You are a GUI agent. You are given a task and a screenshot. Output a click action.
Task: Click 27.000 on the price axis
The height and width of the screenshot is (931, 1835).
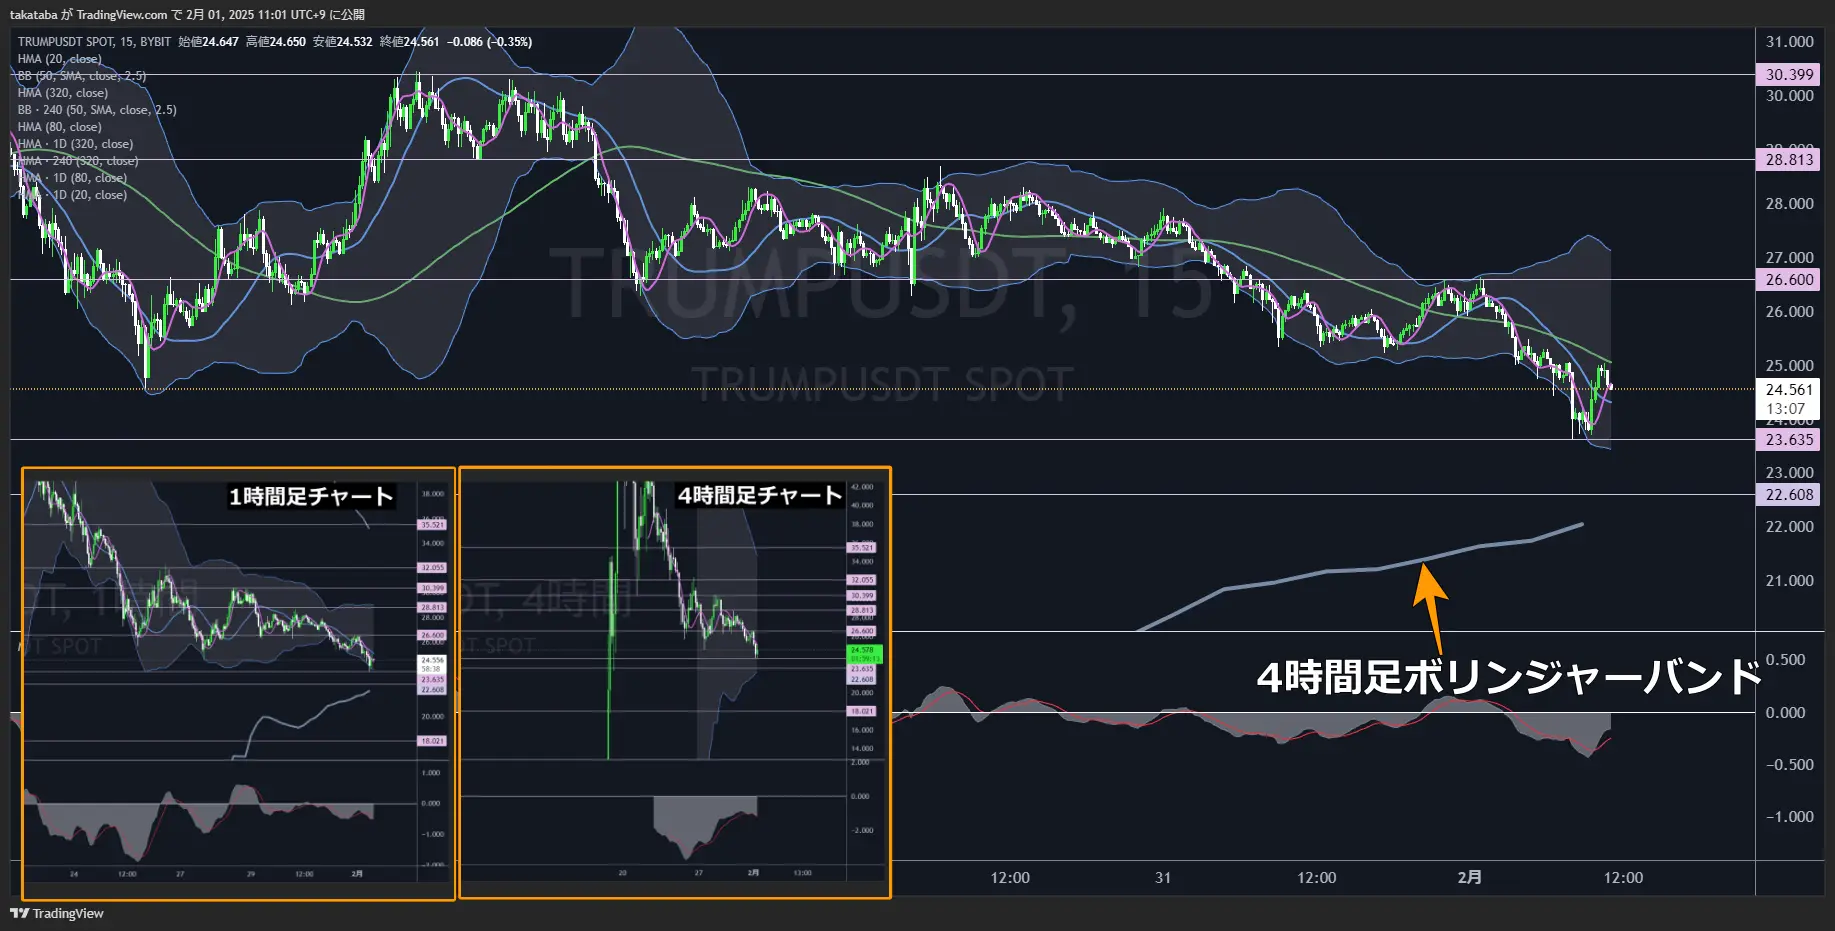(x=1789, y=258)
